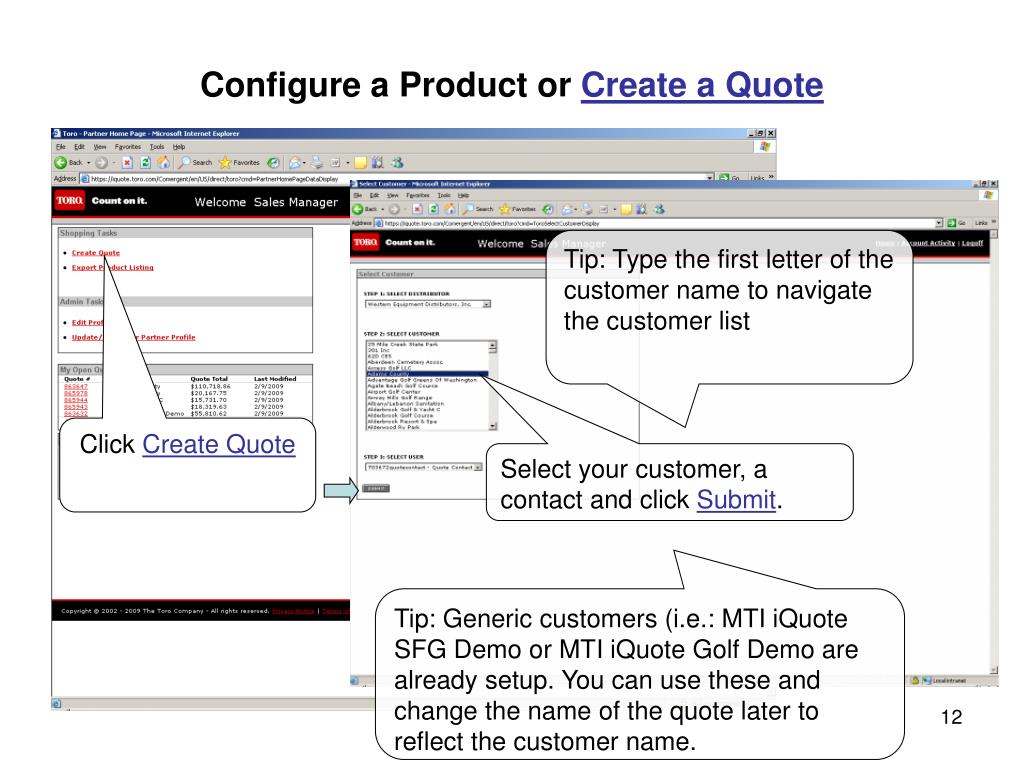Open Tools menu in Select Customer window
The height and width of the screenshot is (768, 1024).
coord(443,195)
